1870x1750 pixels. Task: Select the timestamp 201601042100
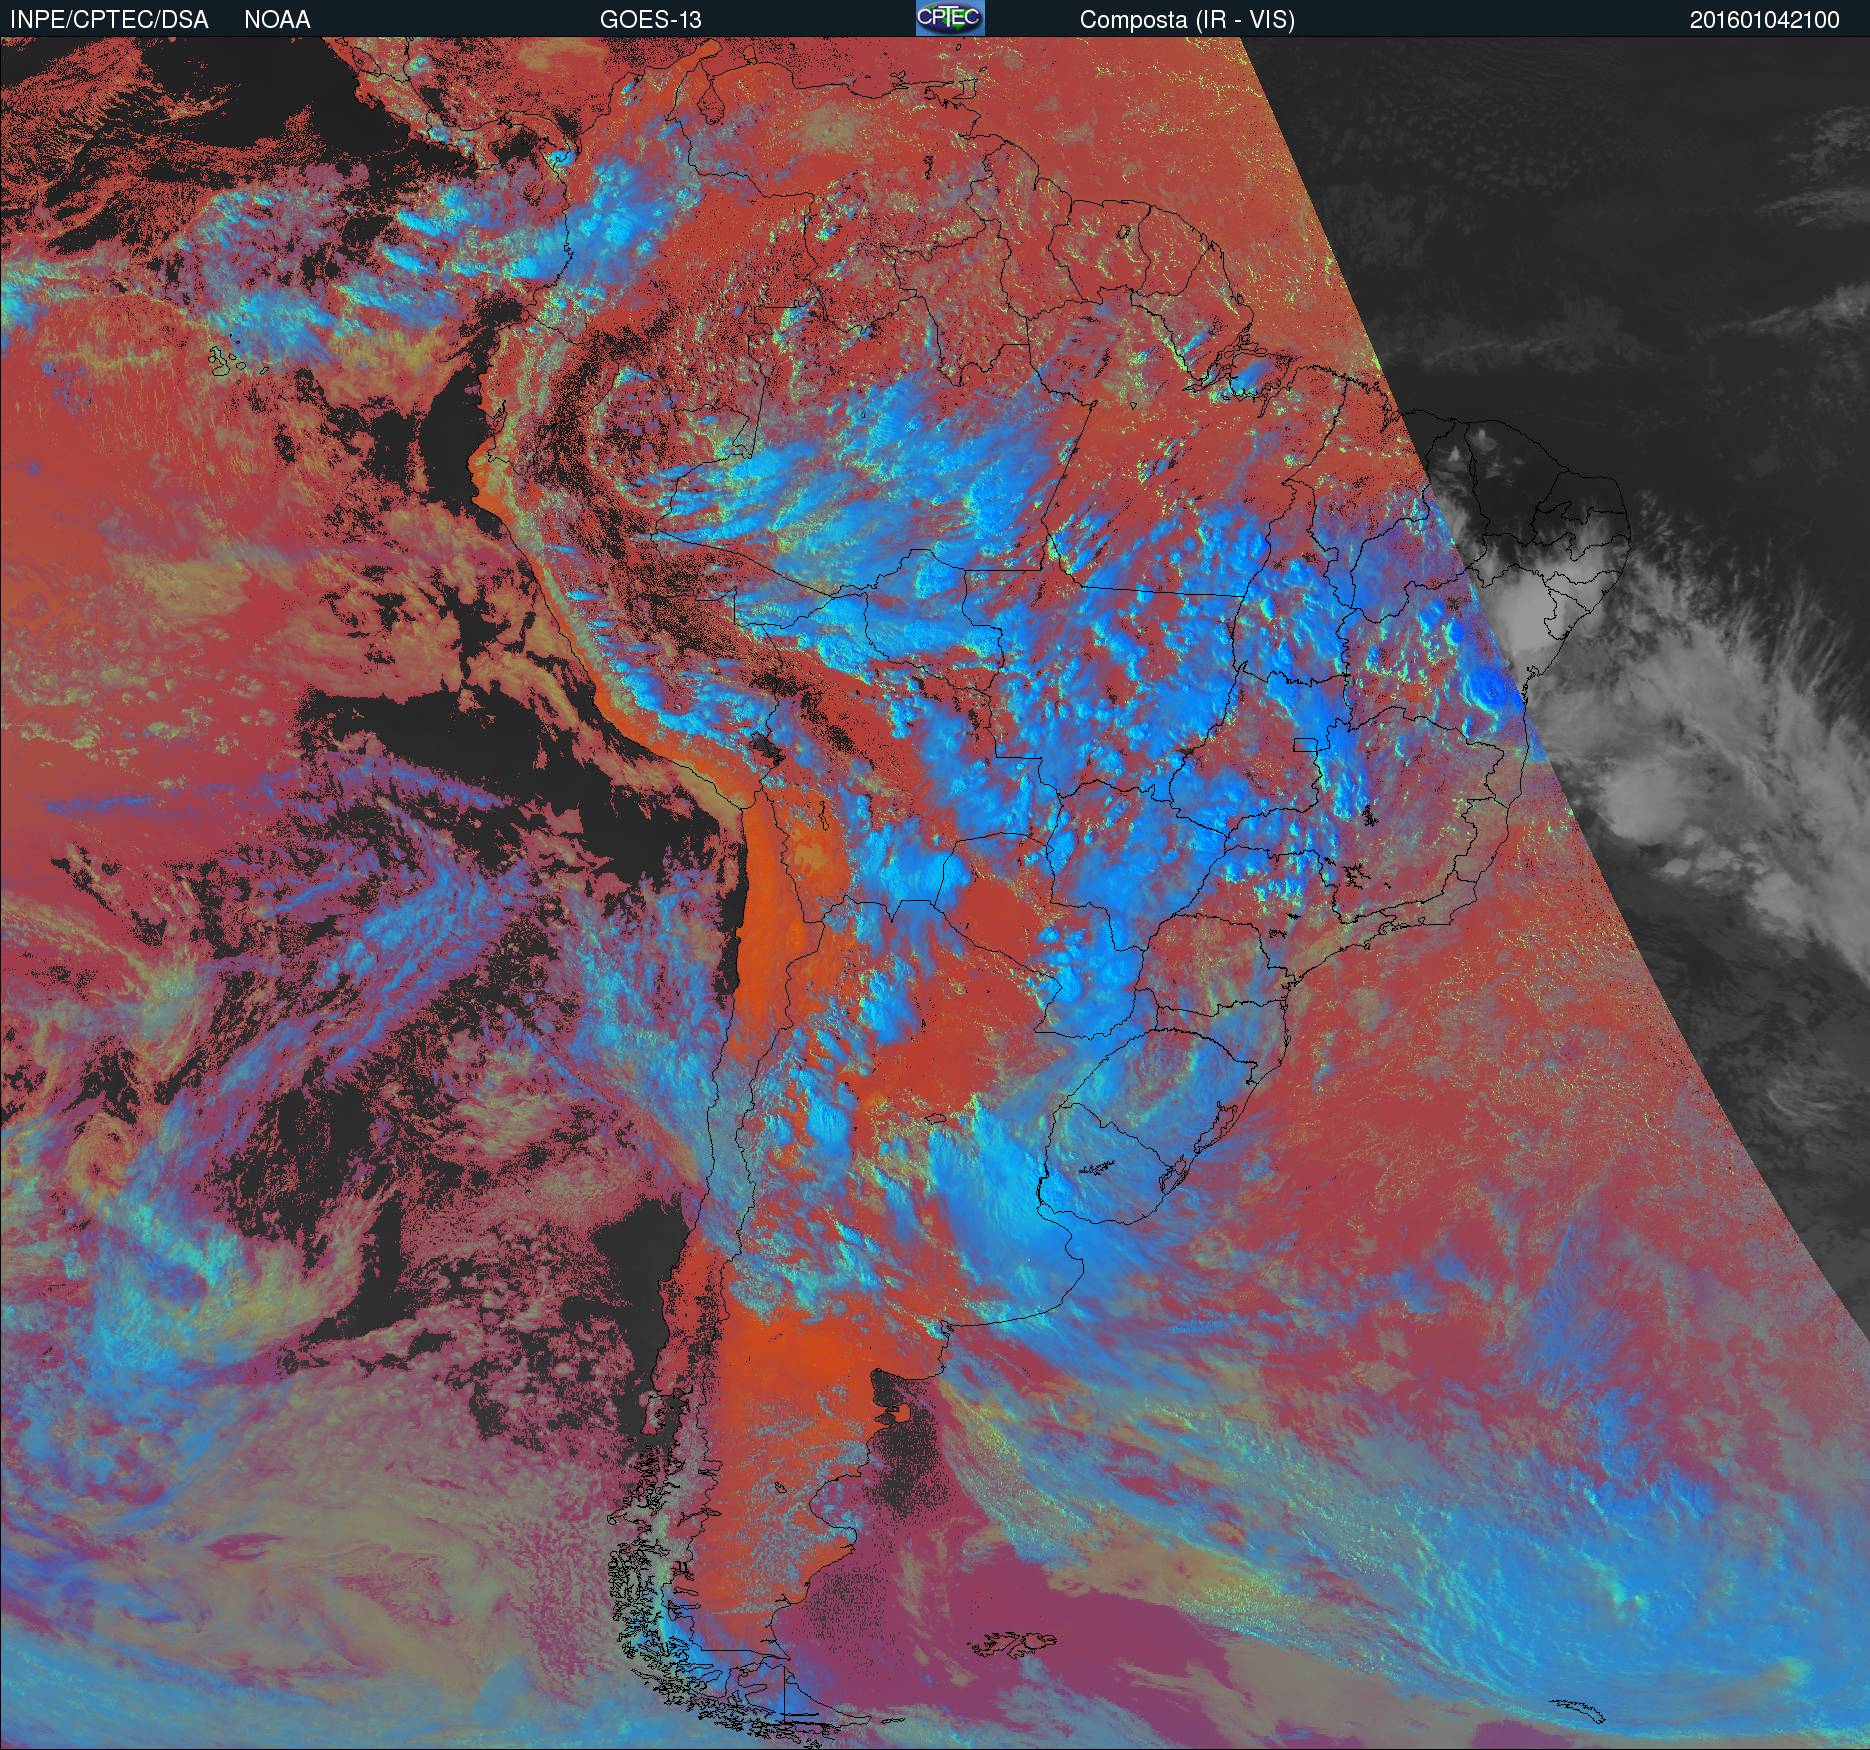(x=1764, y=20)
